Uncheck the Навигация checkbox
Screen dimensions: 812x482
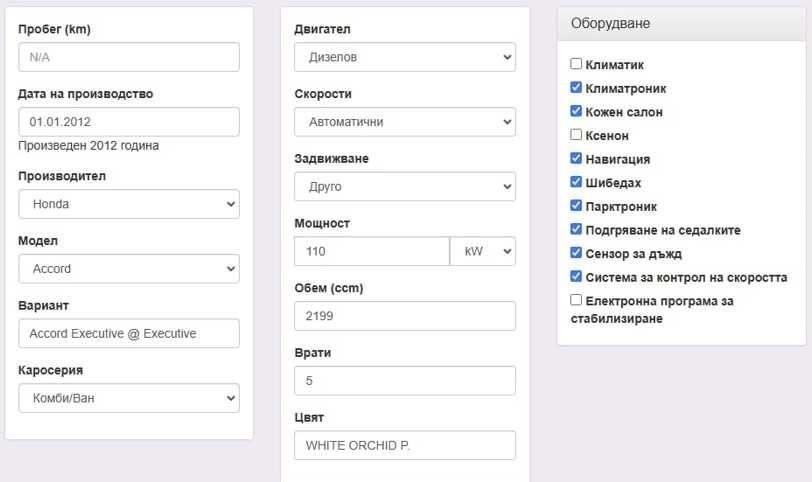click(x=576, y=158)
